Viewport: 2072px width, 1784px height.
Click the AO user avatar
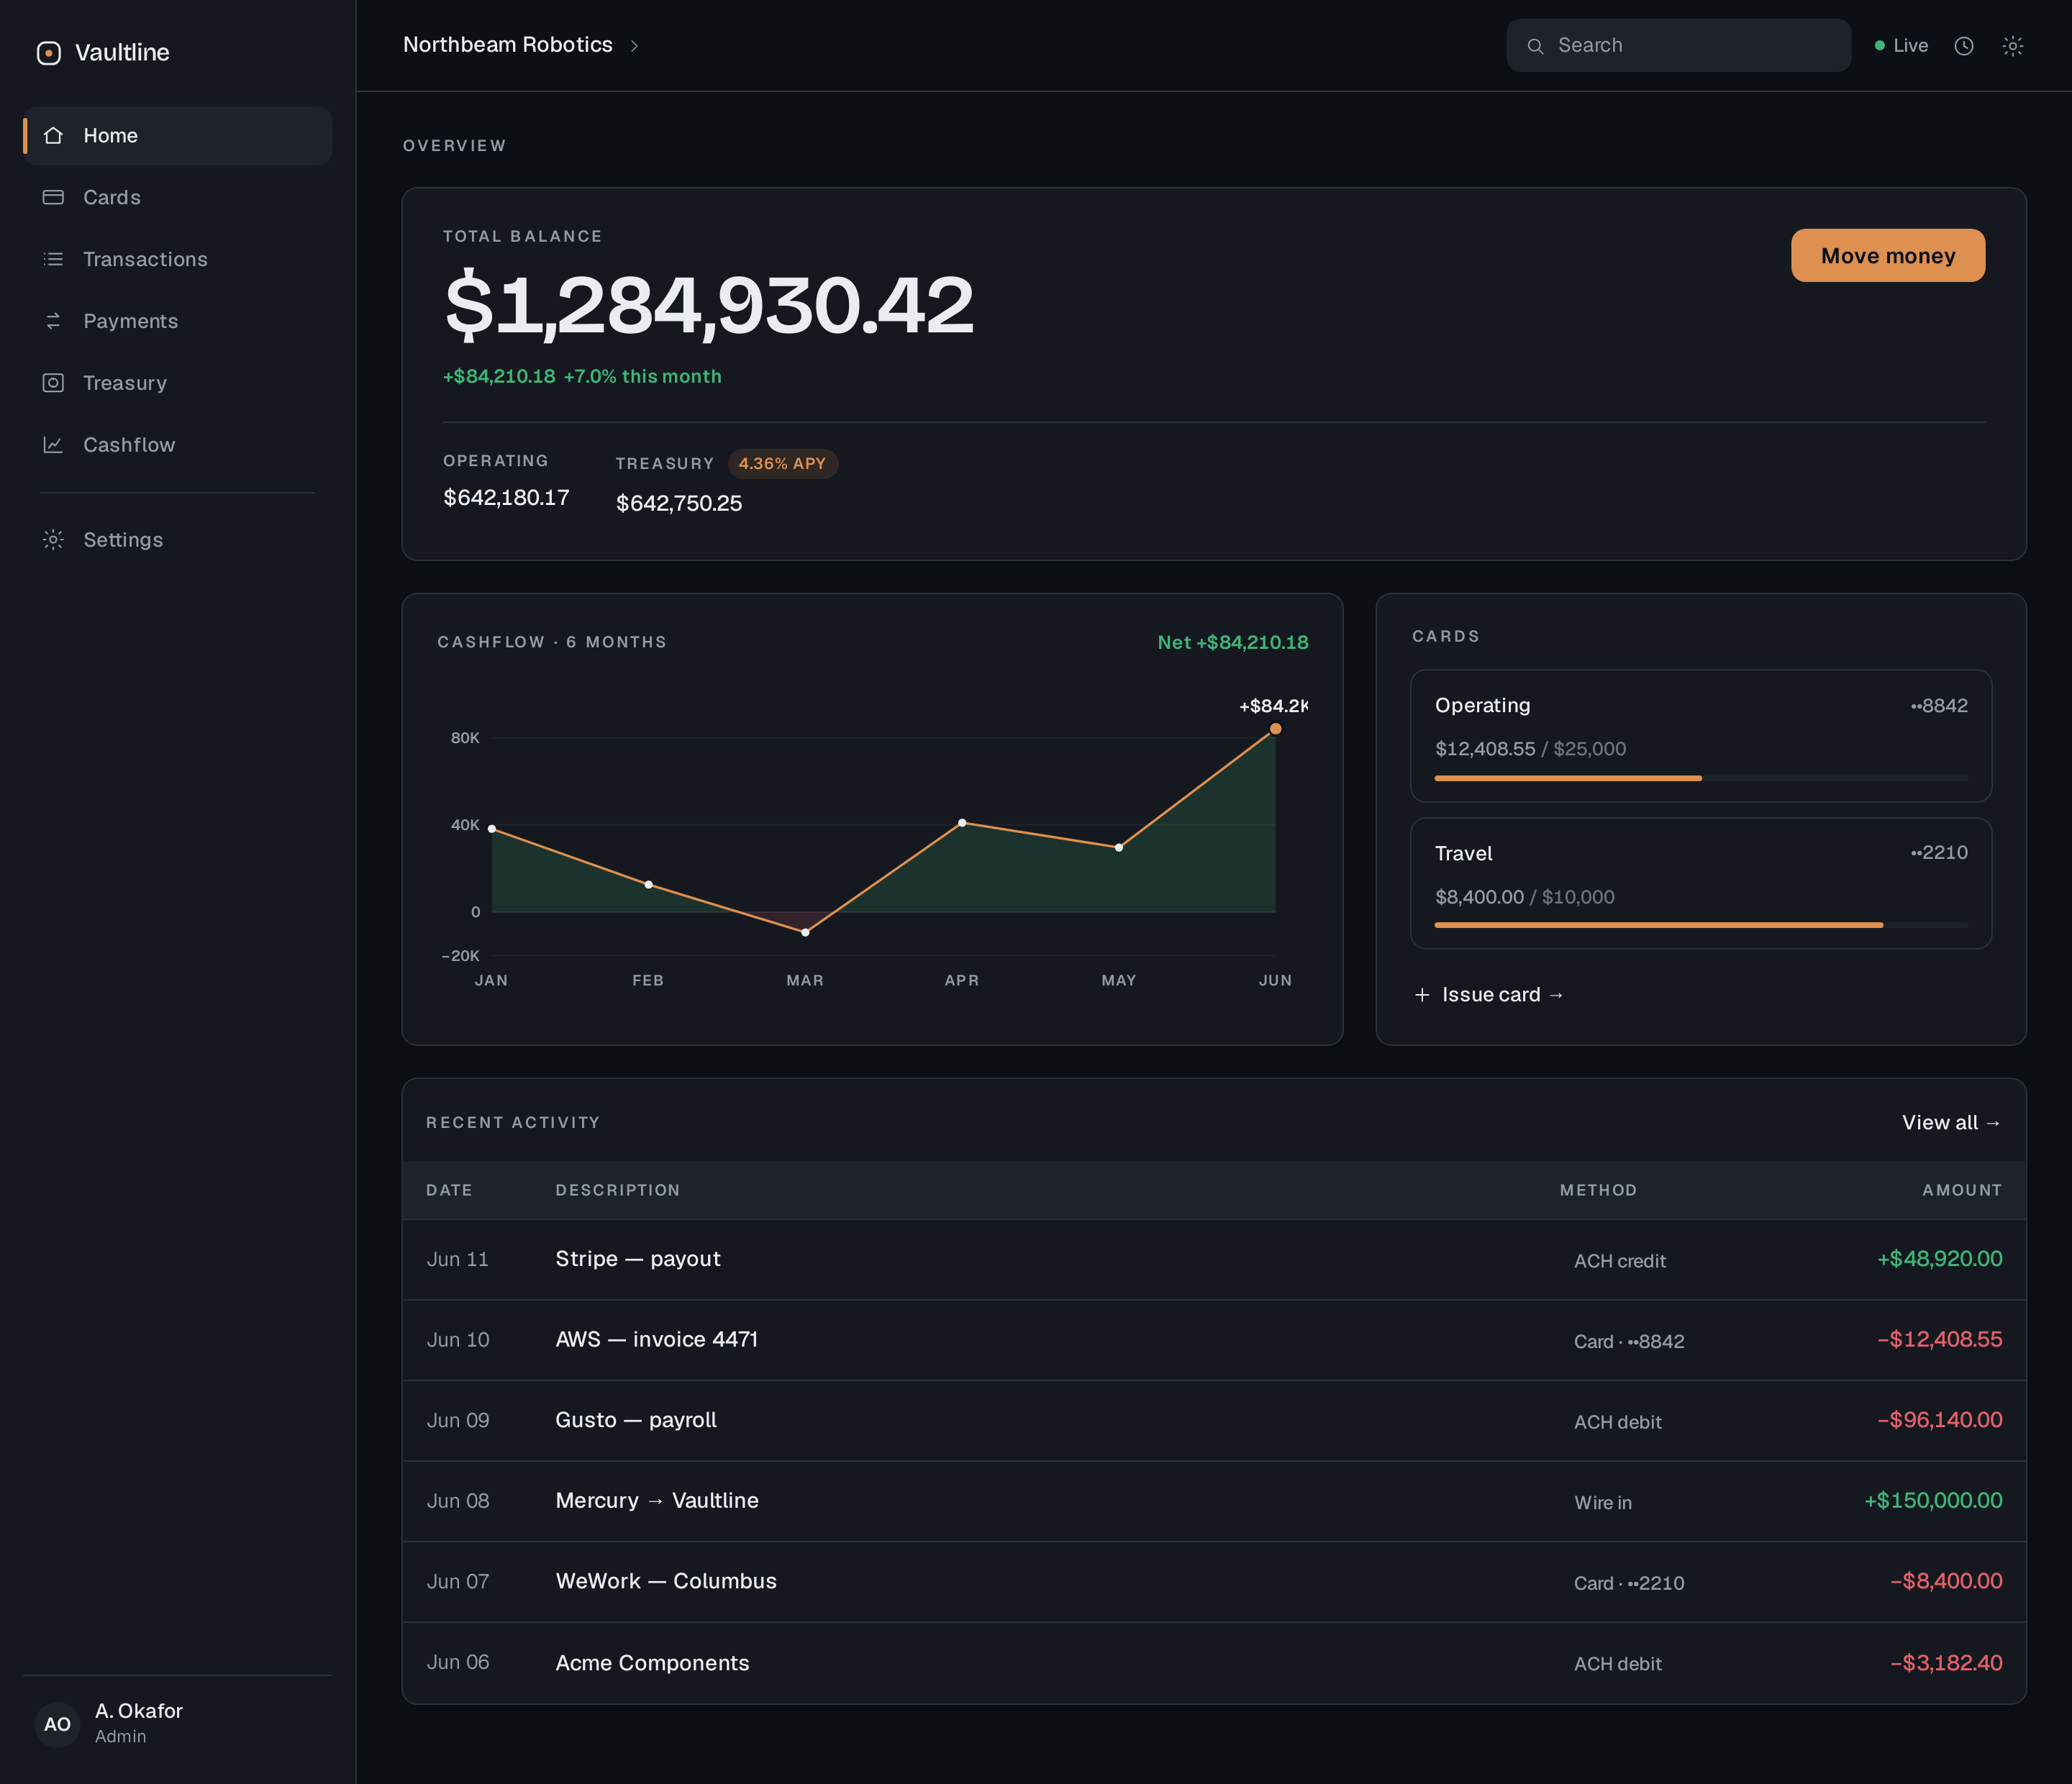57,1725
